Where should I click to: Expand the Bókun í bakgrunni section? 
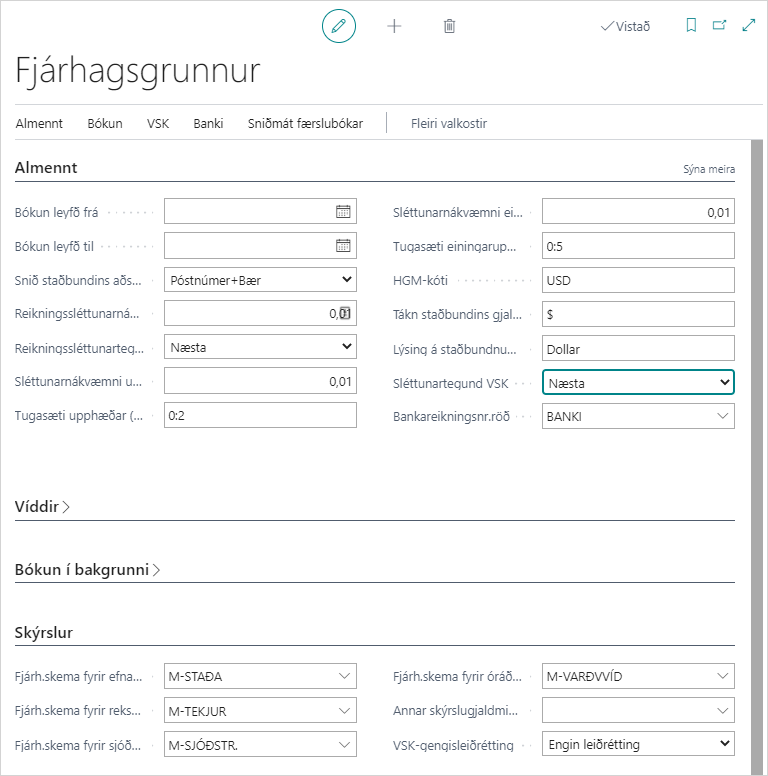pyautogui.click(x=88, y=570)
